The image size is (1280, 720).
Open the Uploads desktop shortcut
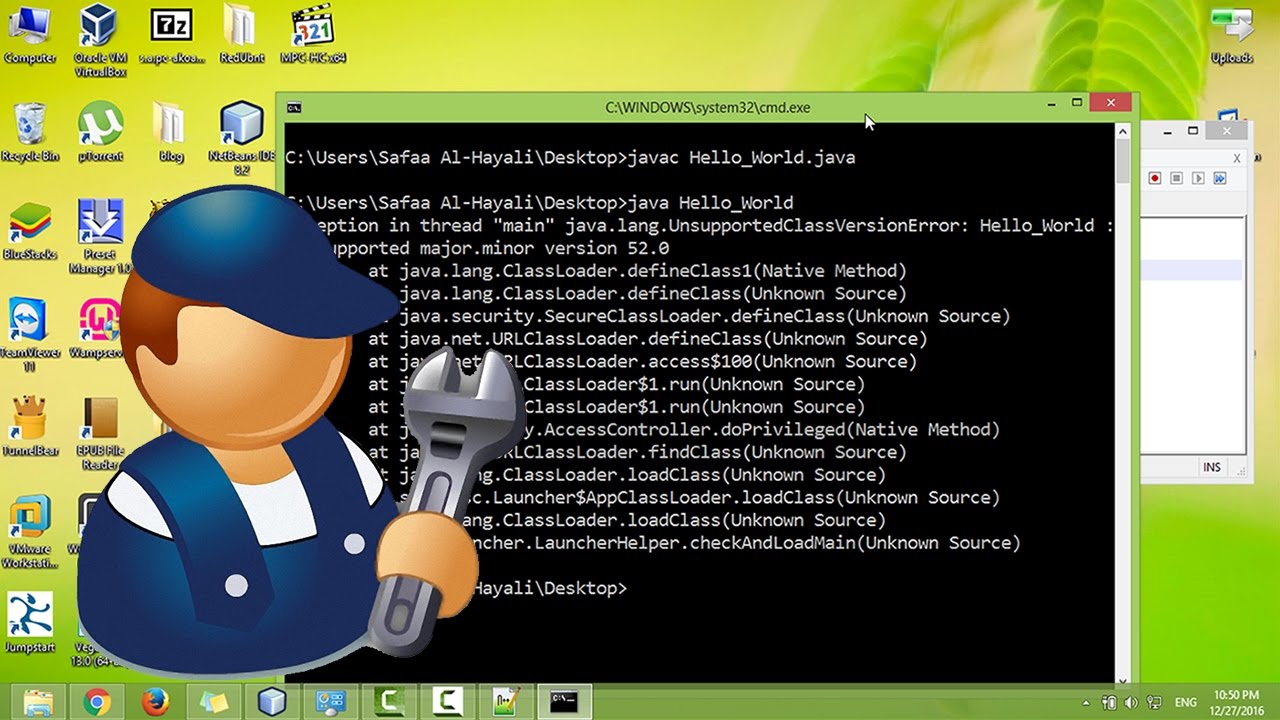[1232, 34]
